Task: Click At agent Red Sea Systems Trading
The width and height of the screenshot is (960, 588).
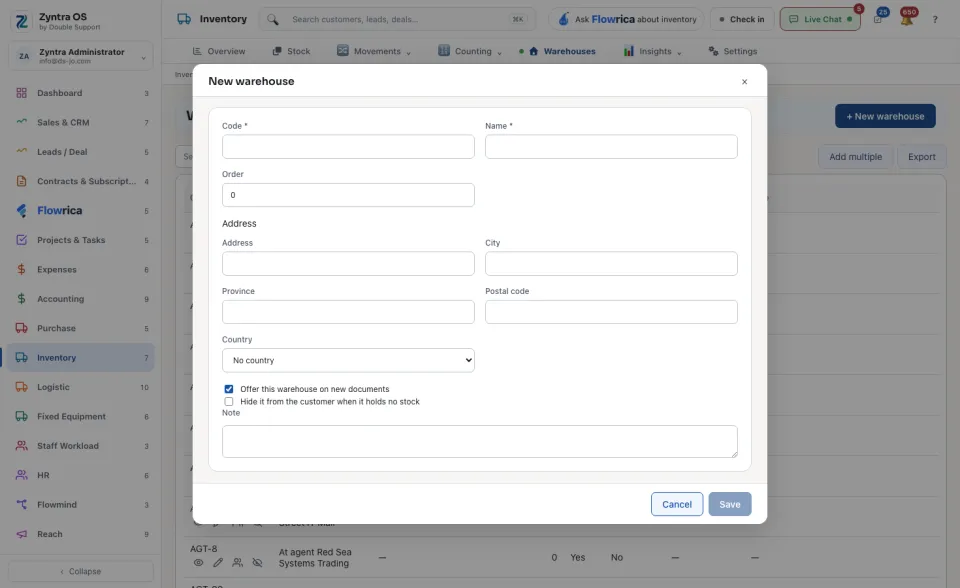Action: point(315,558)
